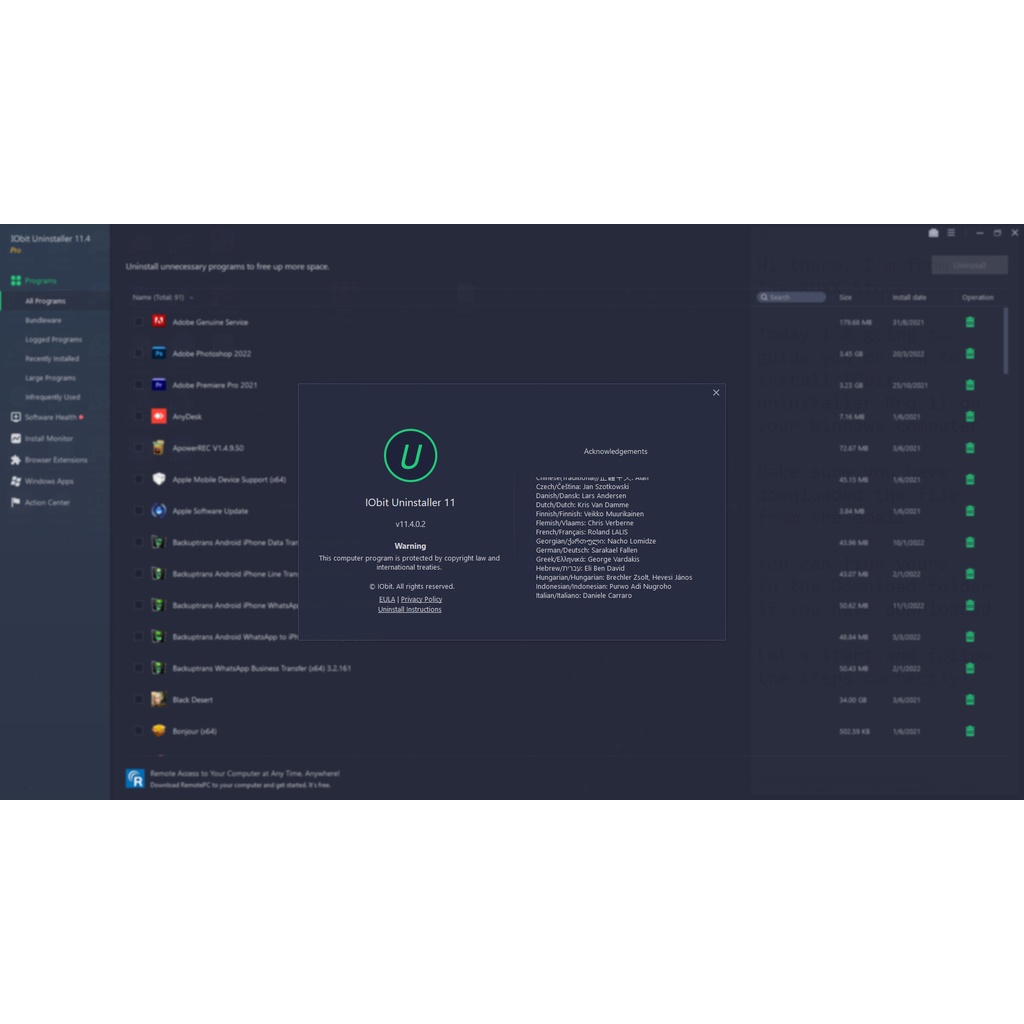Viewport: 1024px width, 1024px height.
Task: Click the trash icon for Adobe Premiere Pro 2021
Action: click(x=970, y=385)
